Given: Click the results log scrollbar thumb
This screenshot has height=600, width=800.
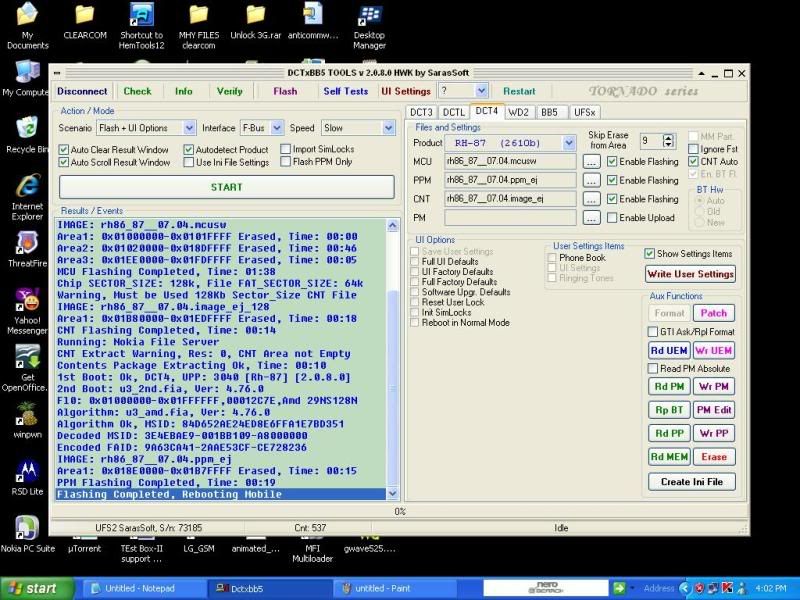Looking at the screenshot, I should point(392,388).
